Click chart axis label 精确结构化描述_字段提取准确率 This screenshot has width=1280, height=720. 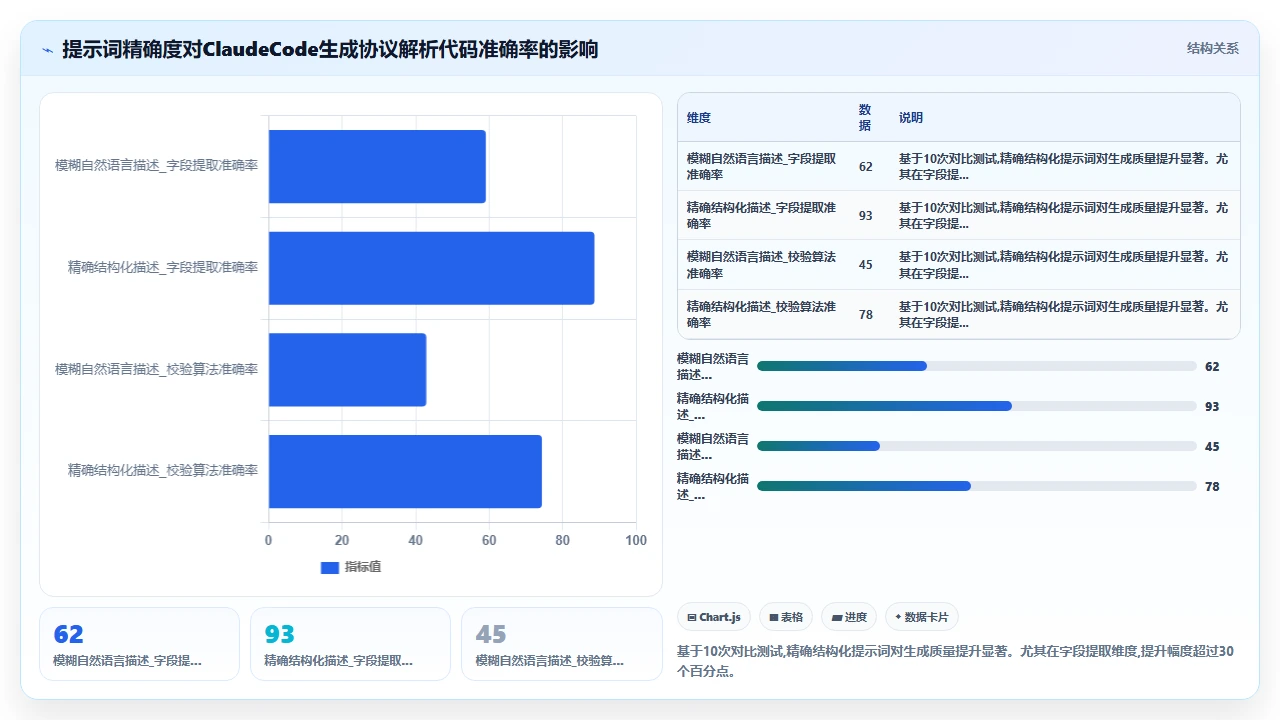coord(162,268)
